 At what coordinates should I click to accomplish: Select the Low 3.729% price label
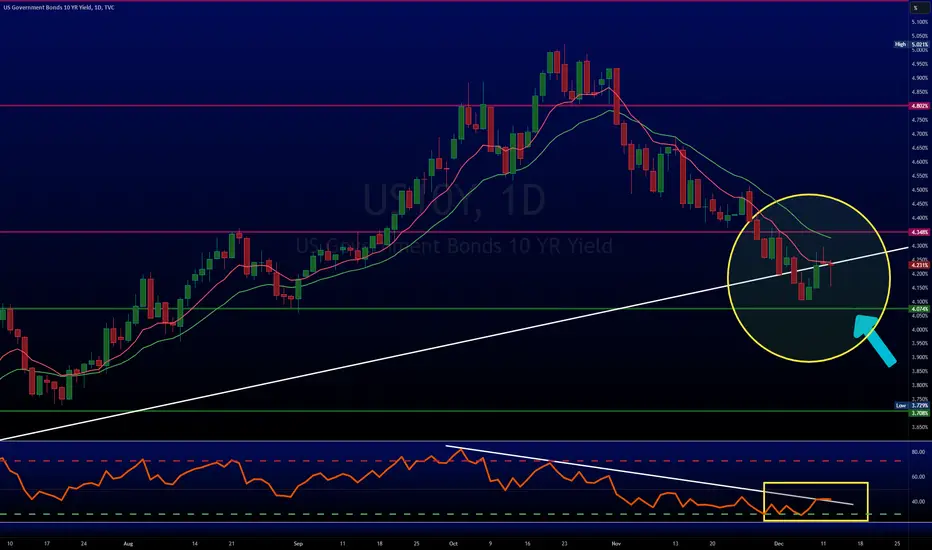tap(912, 406)
